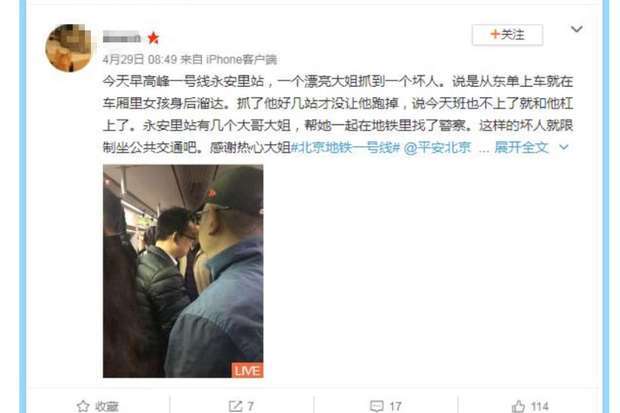Open the blurred username link

click(122, 37)
